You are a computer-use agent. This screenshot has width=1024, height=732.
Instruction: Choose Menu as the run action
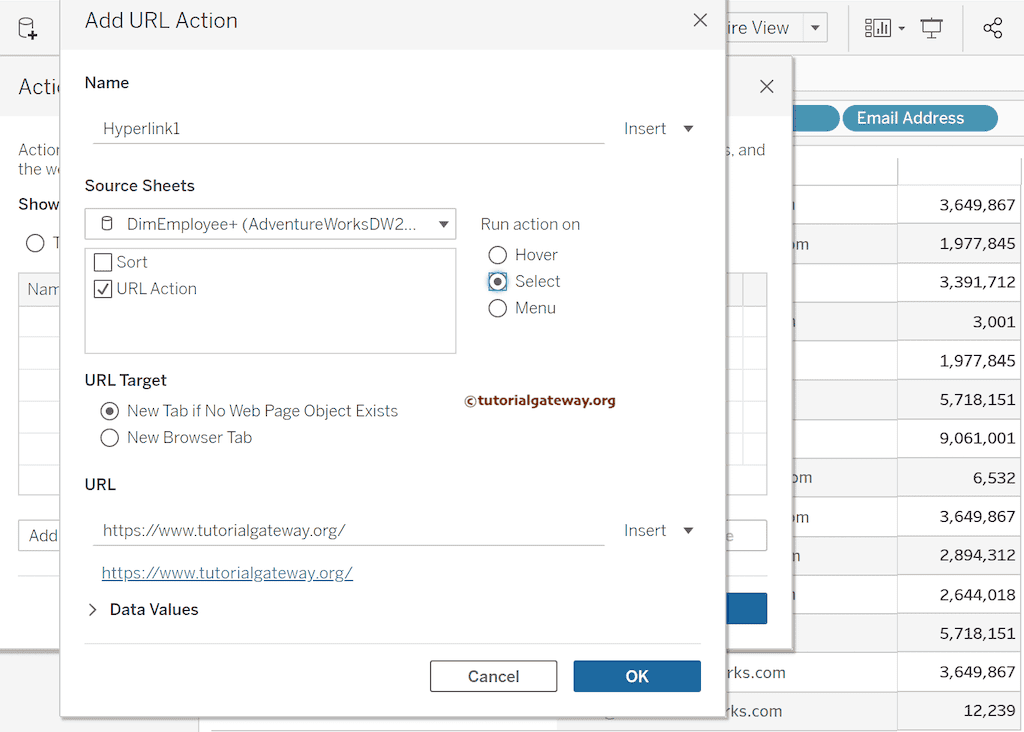(497, 308)
